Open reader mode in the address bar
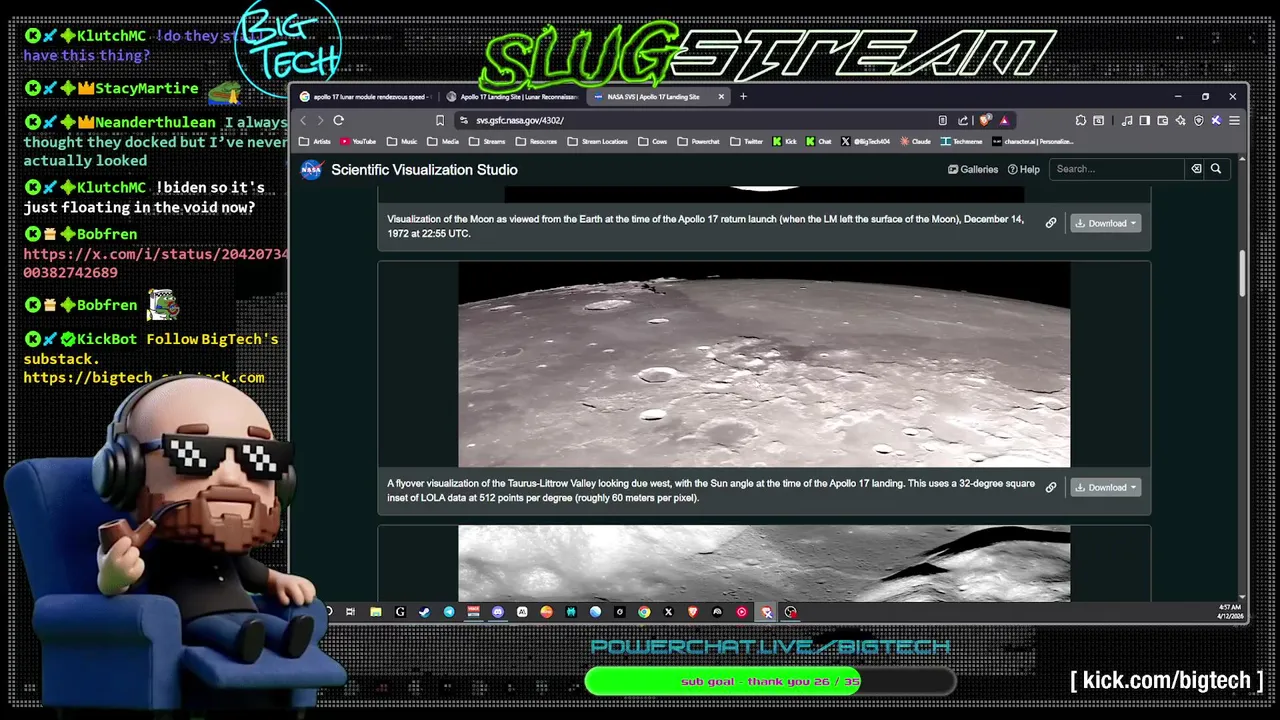 942,120
